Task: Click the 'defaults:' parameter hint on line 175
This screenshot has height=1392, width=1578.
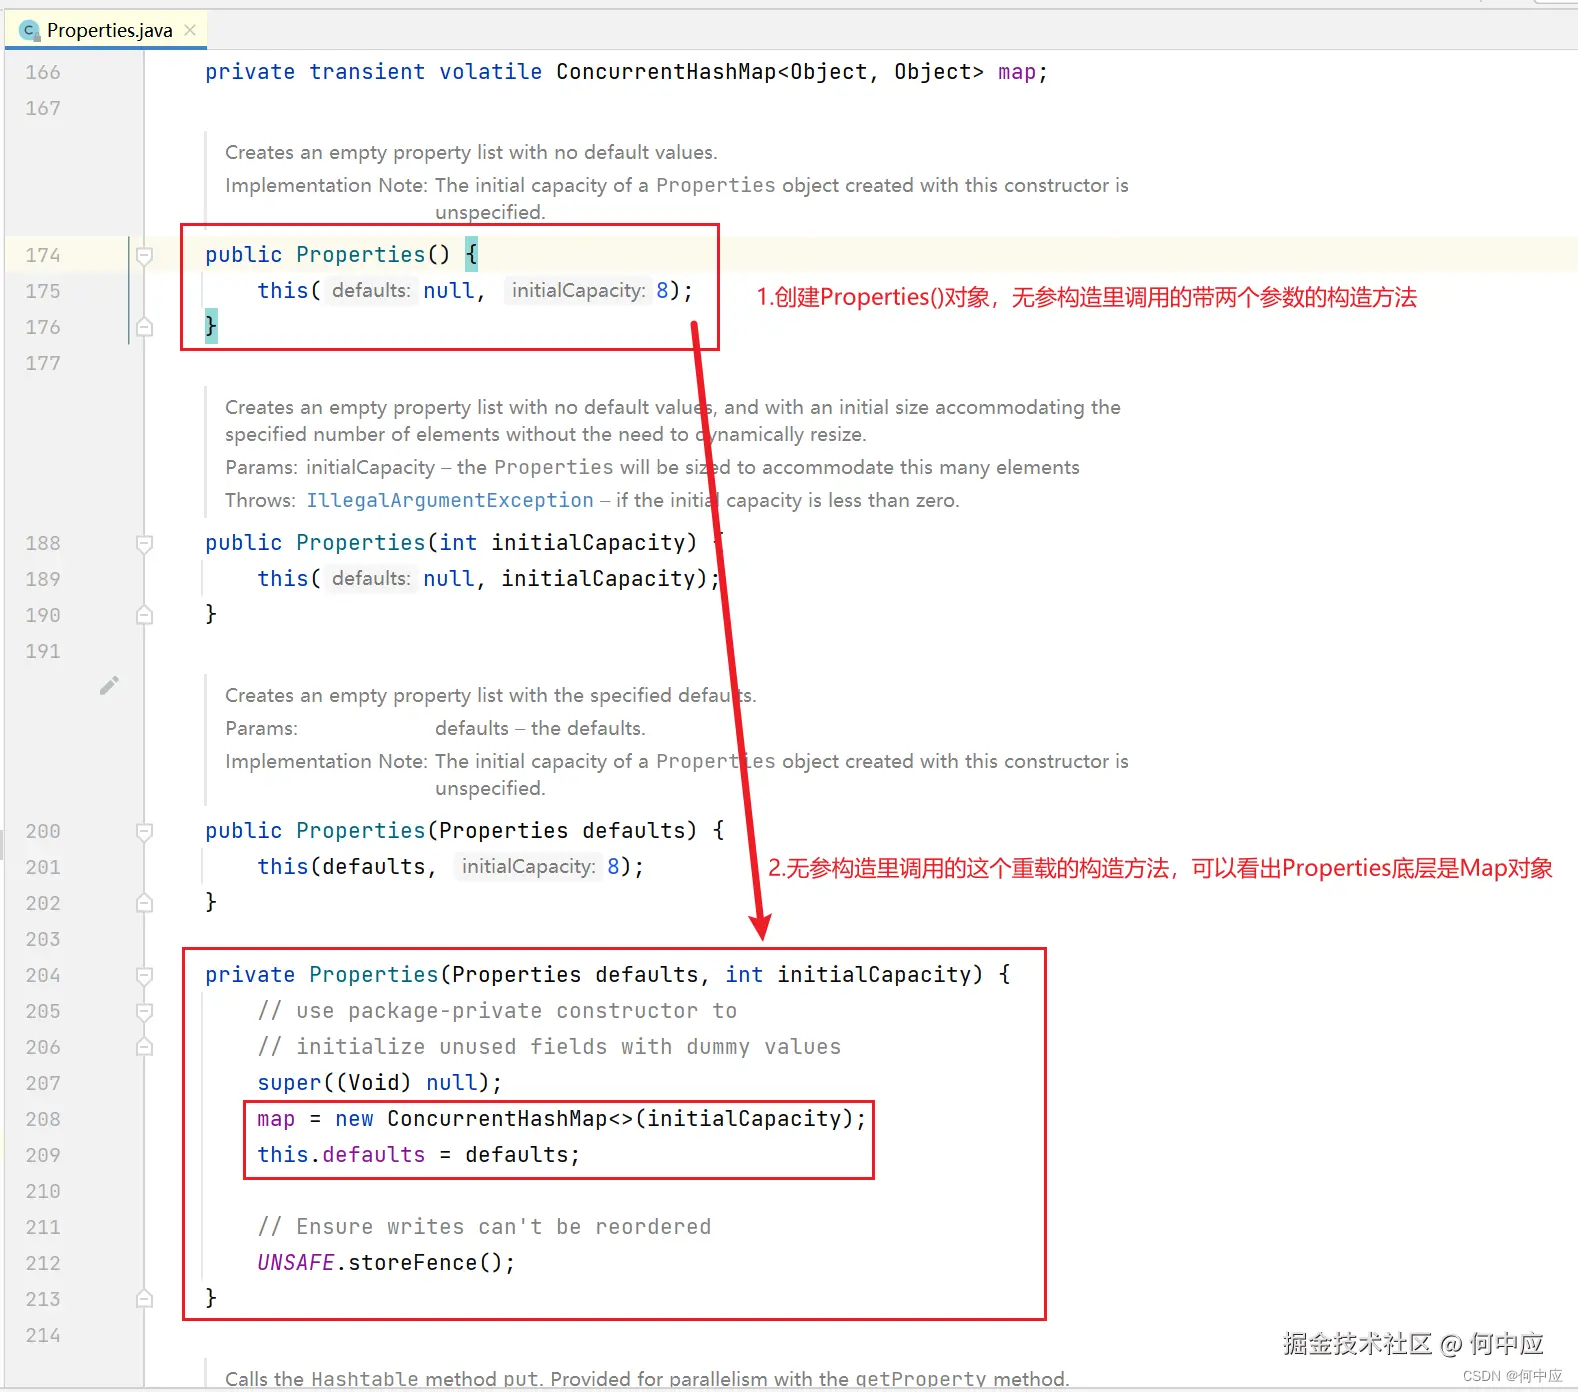Action: [371, 291]
